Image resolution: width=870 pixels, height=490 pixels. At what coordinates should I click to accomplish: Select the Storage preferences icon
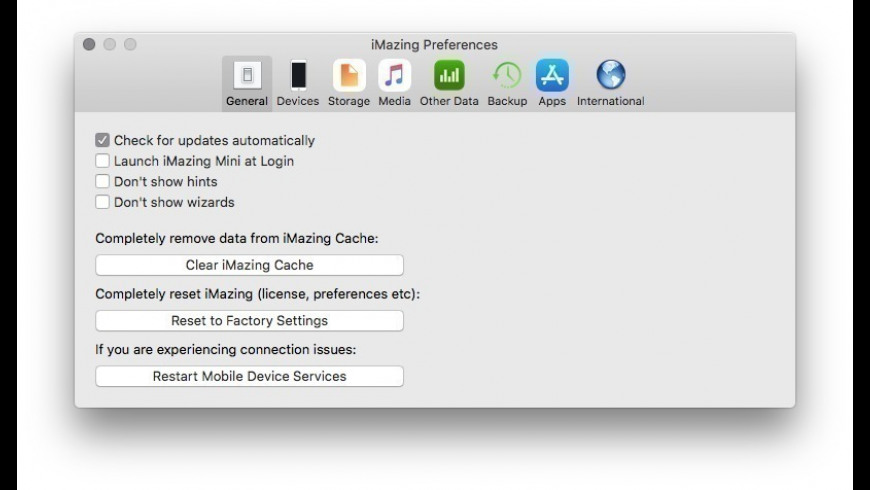[349, 76]
